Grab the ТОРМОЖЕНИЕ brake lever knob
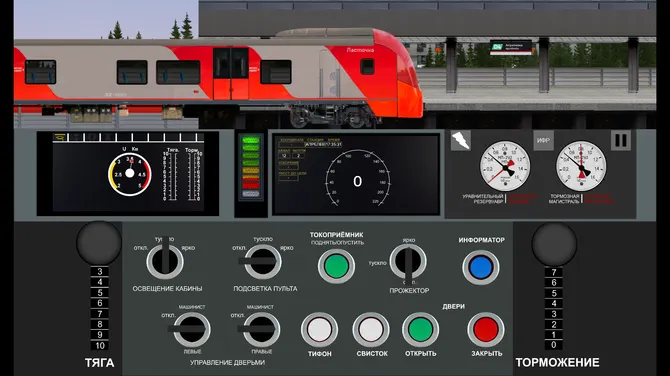 [x=554, y=244]
